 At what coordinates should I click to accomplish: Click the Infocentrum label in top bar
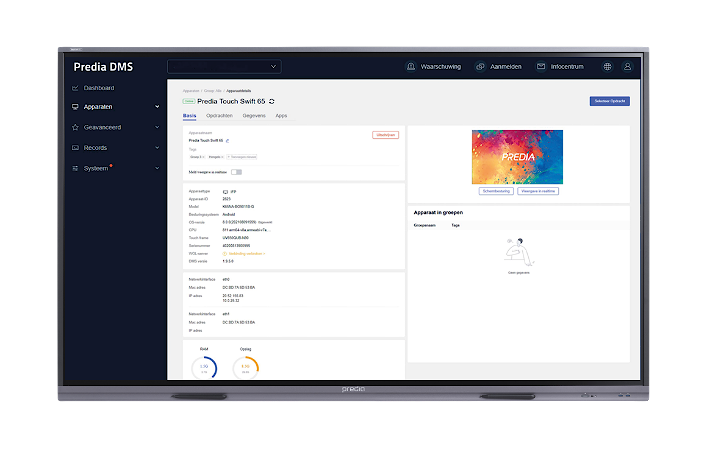tap(567, 67)
